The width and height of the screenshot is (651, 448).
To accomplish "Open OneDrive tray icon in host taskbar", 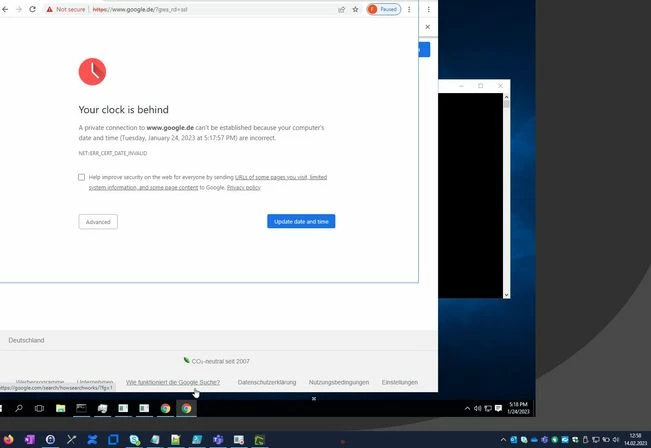I will pos(534,440).
